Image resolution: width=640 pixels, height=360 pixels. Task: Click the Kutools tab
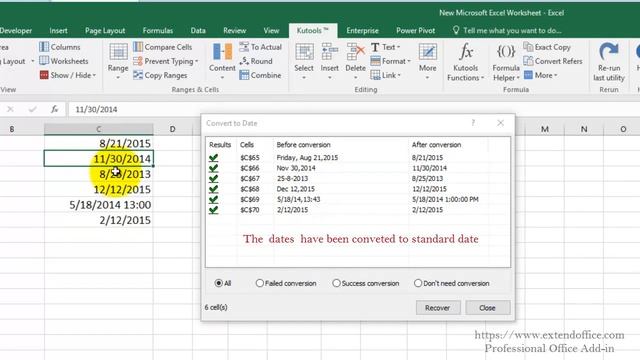(313, 31)
